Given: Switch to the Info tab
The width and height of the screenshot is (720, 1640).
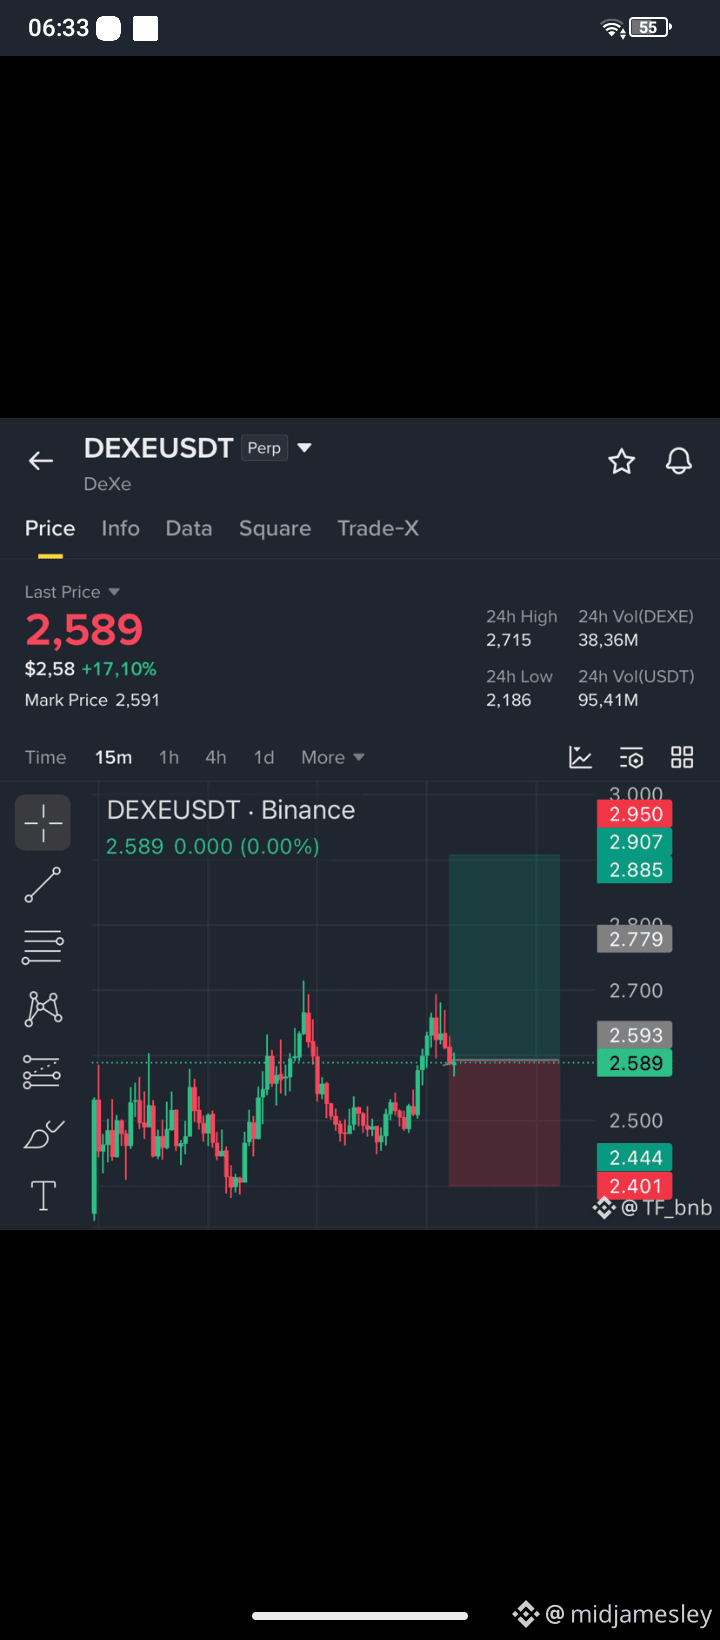Looking at the screenshot, I should click(120, 528).
